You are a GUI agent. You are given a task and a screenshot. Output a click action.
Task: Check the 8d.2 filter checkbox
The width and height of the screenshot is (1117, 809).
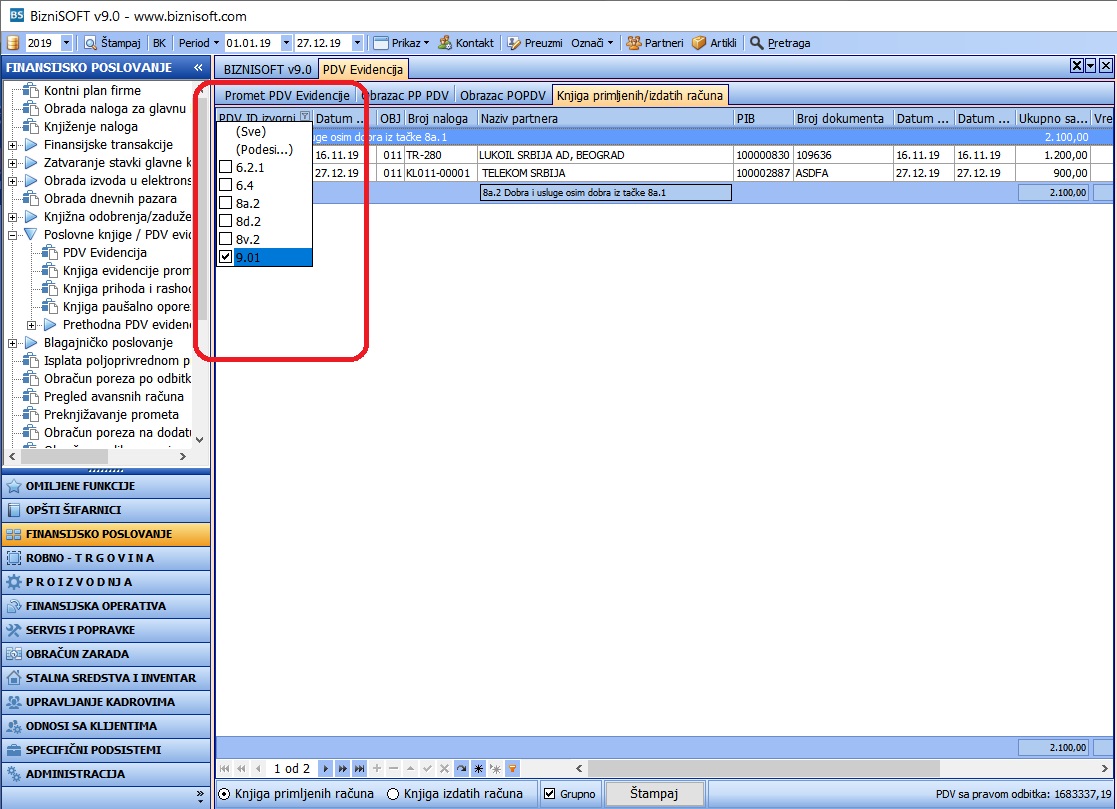tap(225, 221)
